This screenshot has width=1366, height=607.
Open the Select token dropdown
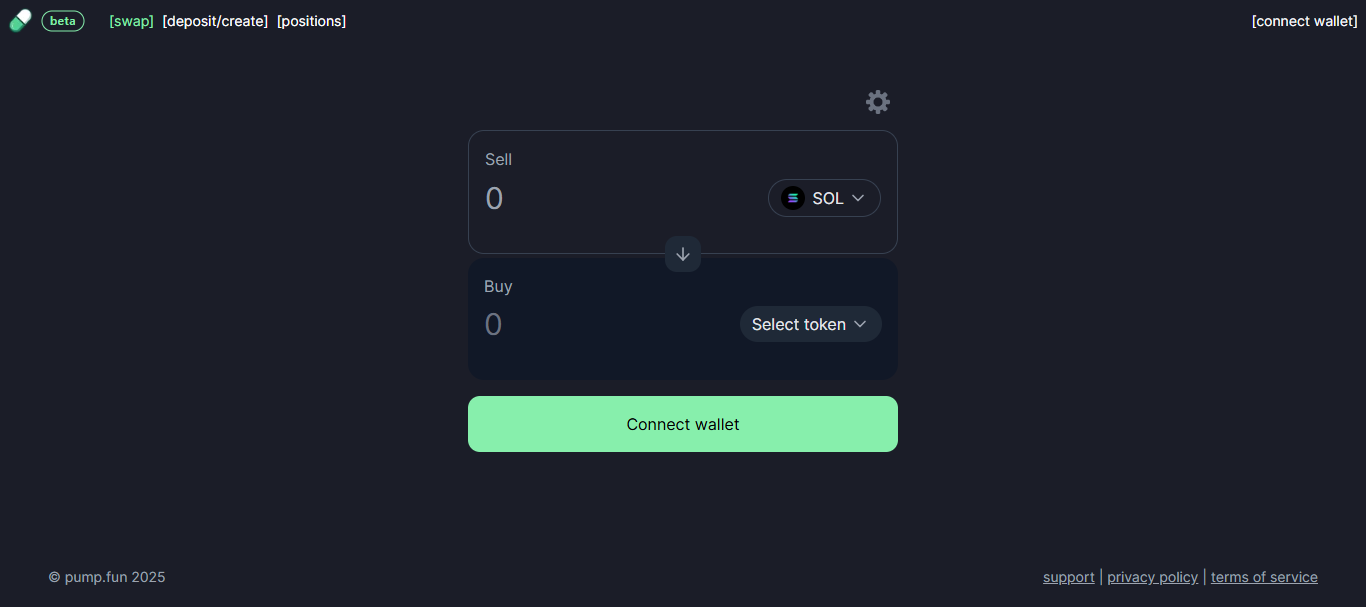[810, 324]
